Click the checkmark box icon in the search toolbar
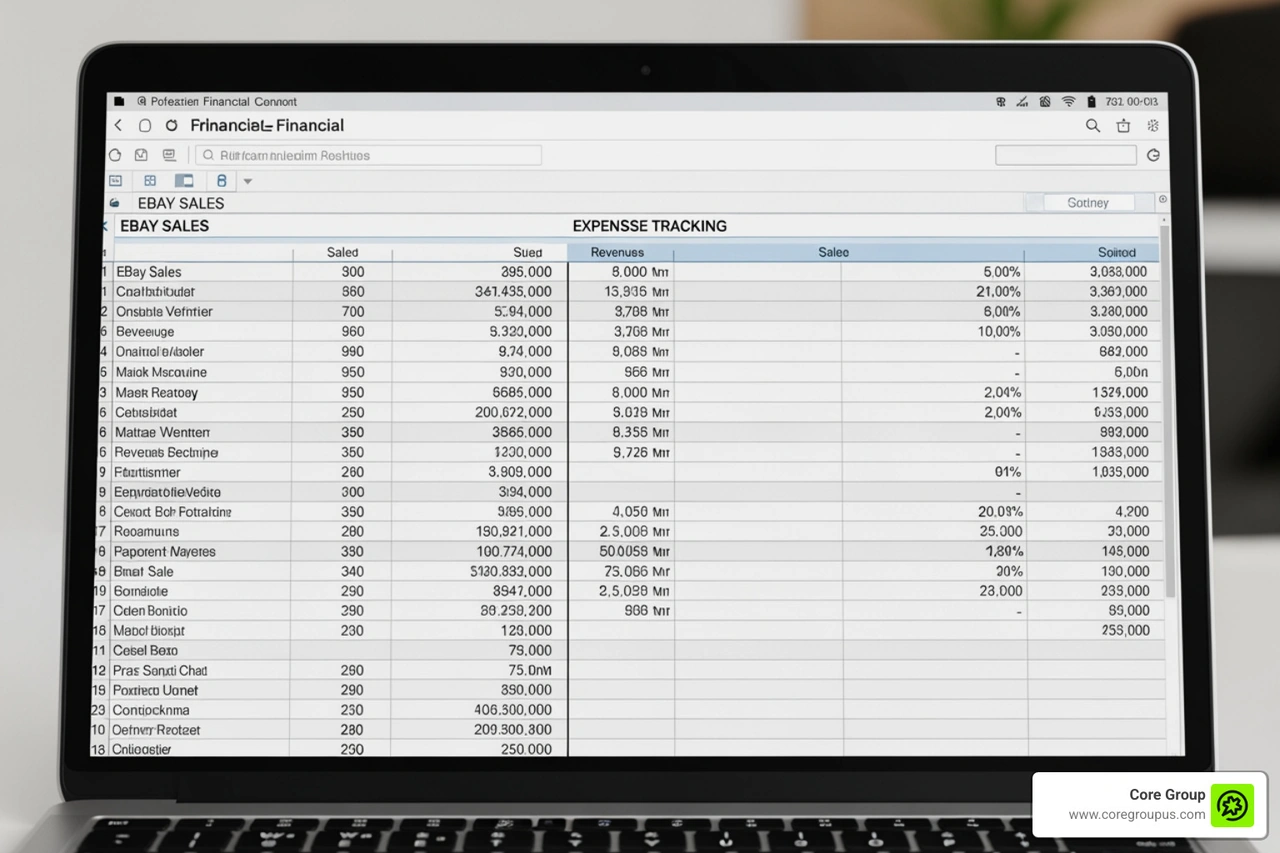The width and height of the screenshot is (1280, 853). click(141, 155)
